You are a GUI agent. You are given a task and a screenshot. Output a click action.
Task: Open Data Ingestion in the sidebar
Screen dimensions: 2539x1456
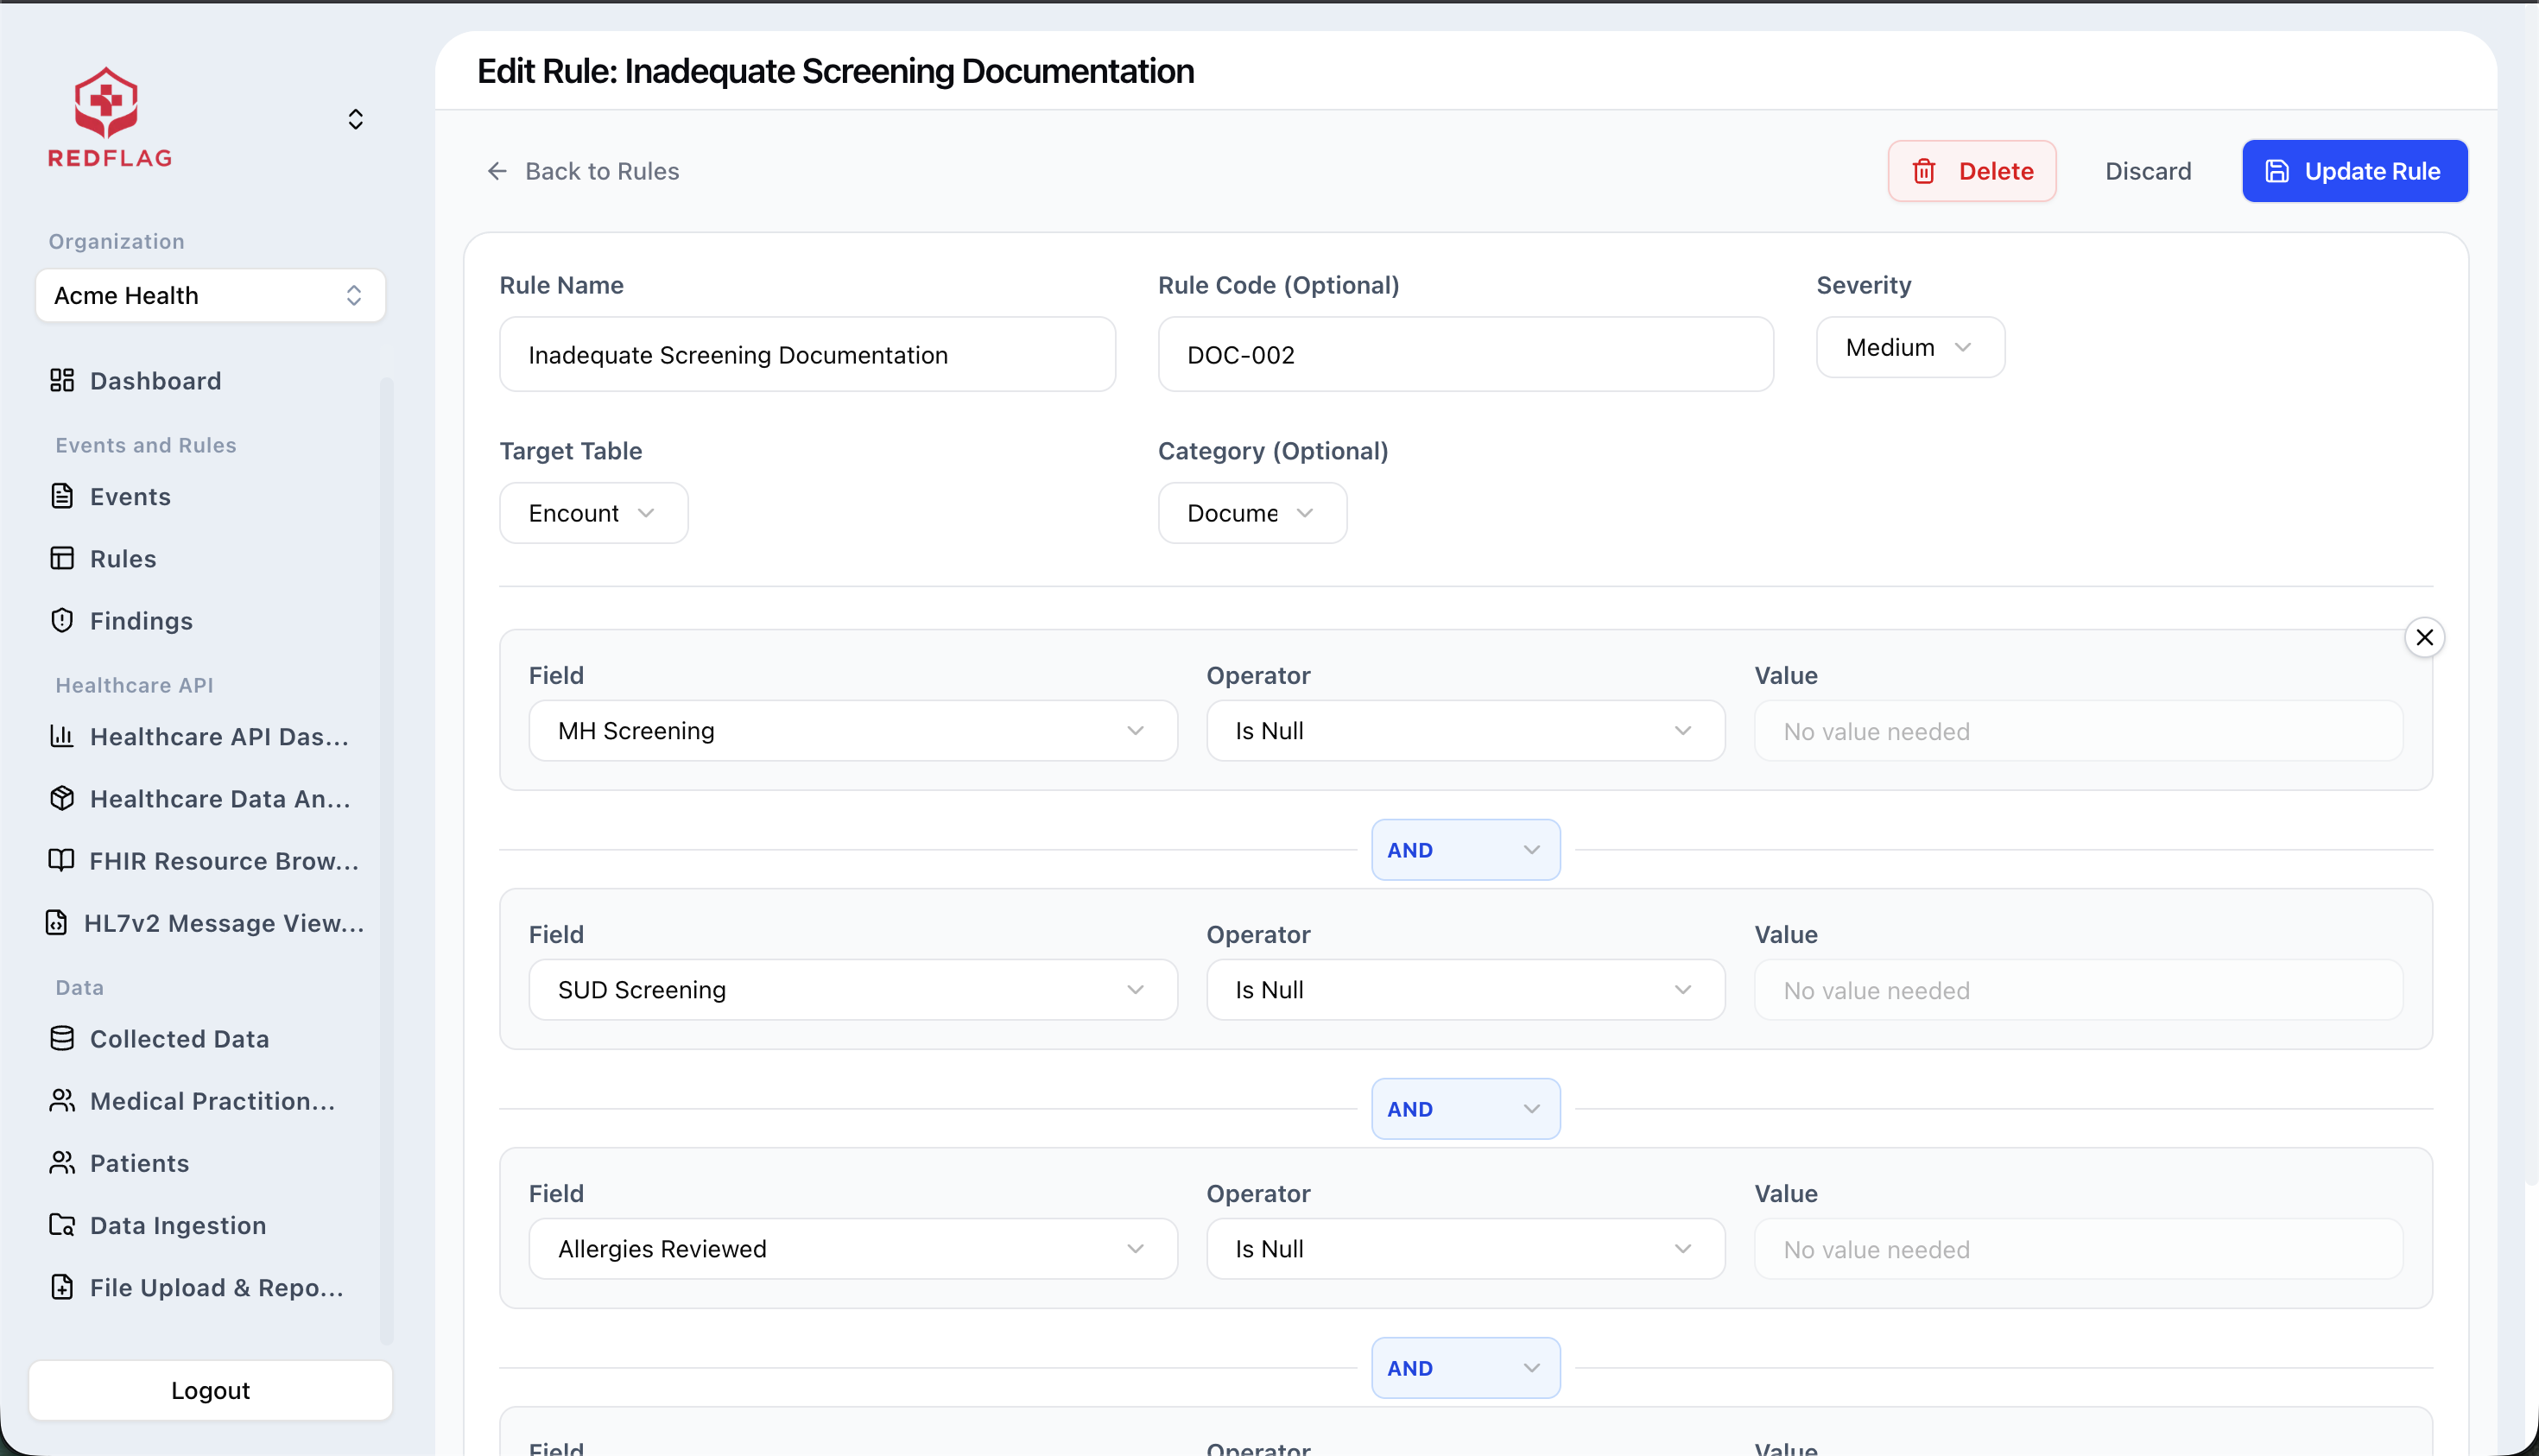178,1225
